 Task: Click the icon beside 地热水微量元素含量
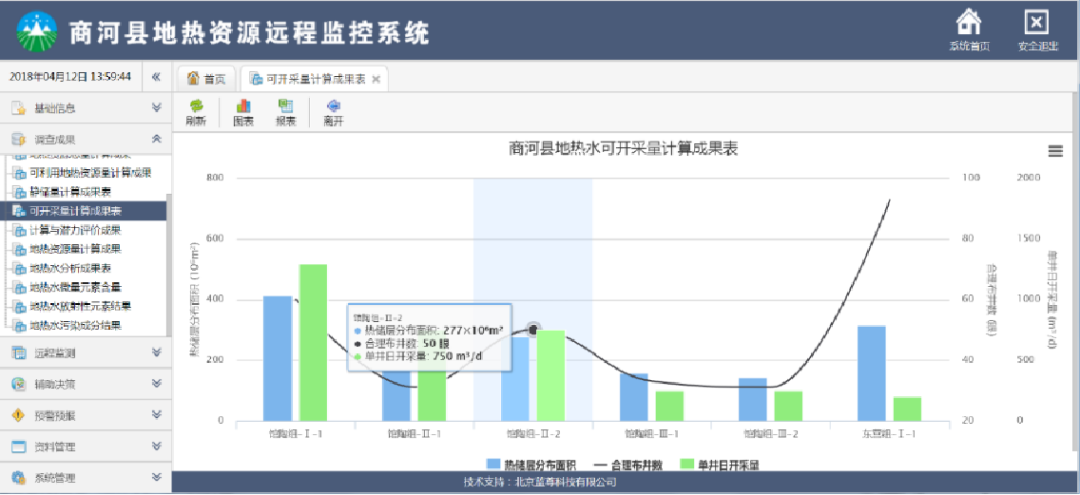point(20,287)
